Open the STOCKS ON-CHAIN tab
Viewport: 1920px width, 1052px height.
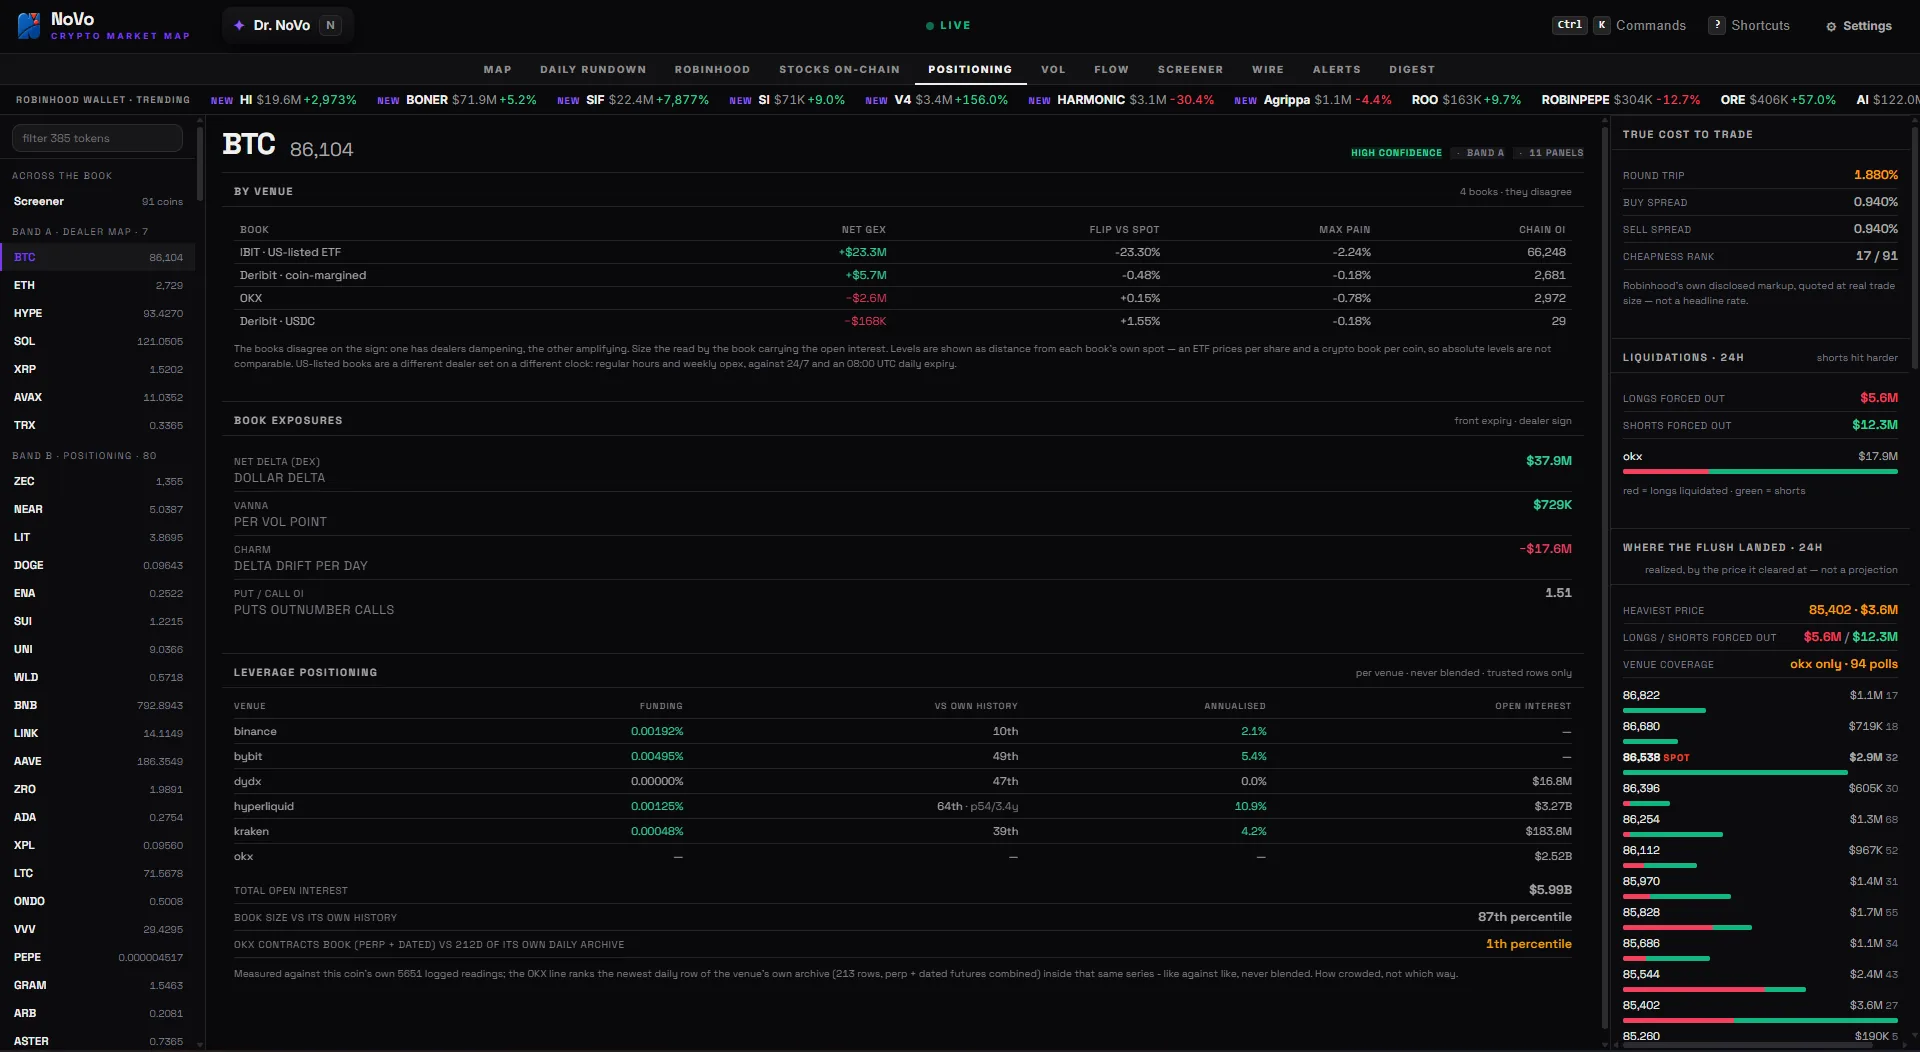[839, 69]
